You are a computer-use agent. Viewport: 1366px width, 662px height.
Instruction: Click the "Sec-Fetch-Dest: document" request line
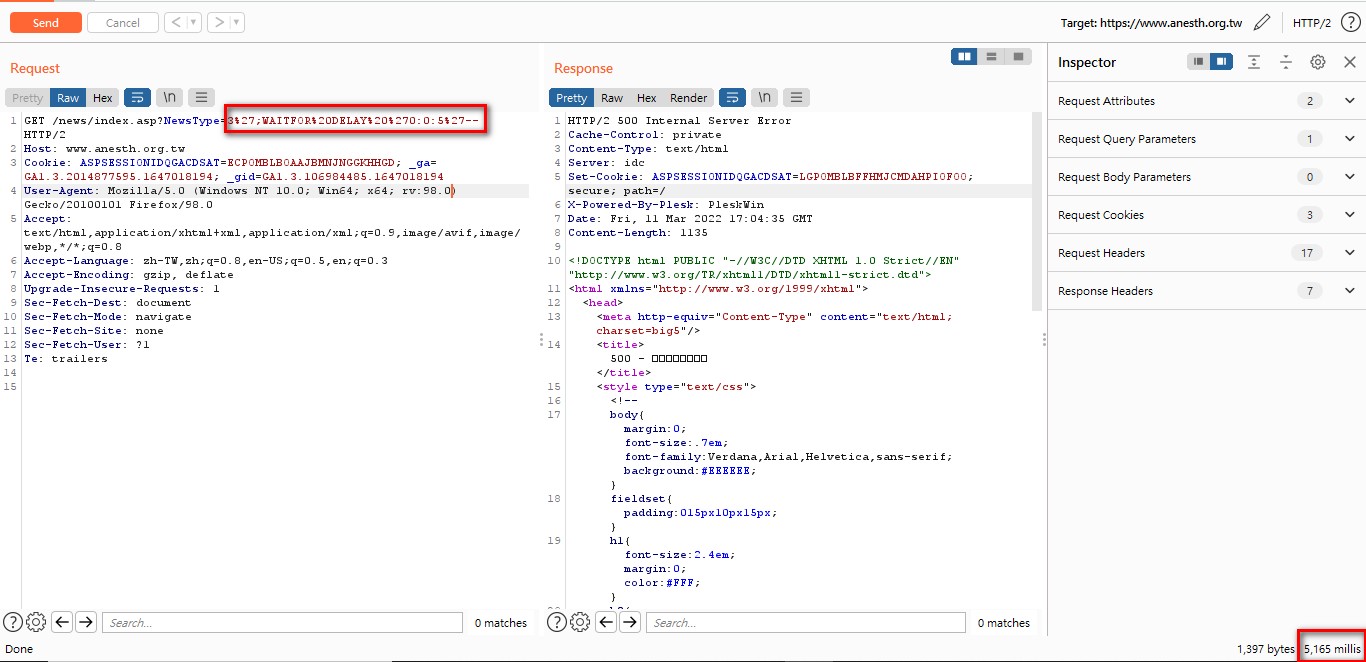coord(107,302)
